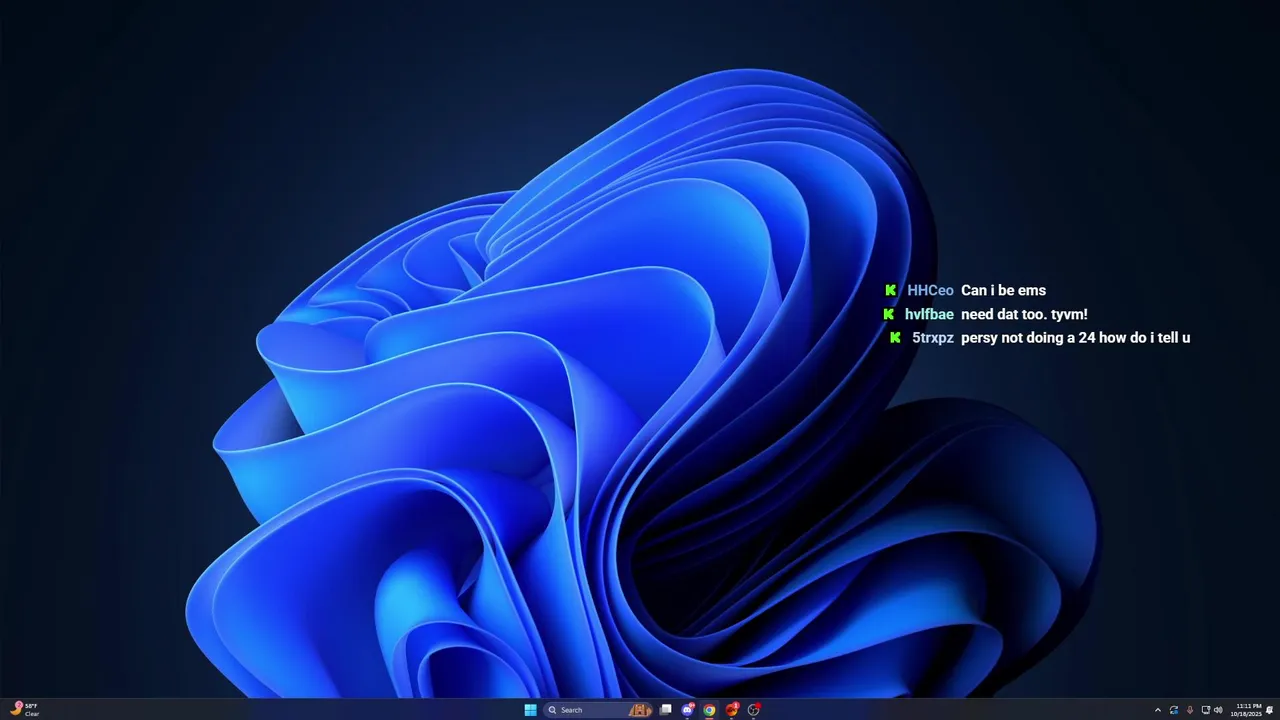Click the username hvlfbae in chat overlay

point(929,314)
